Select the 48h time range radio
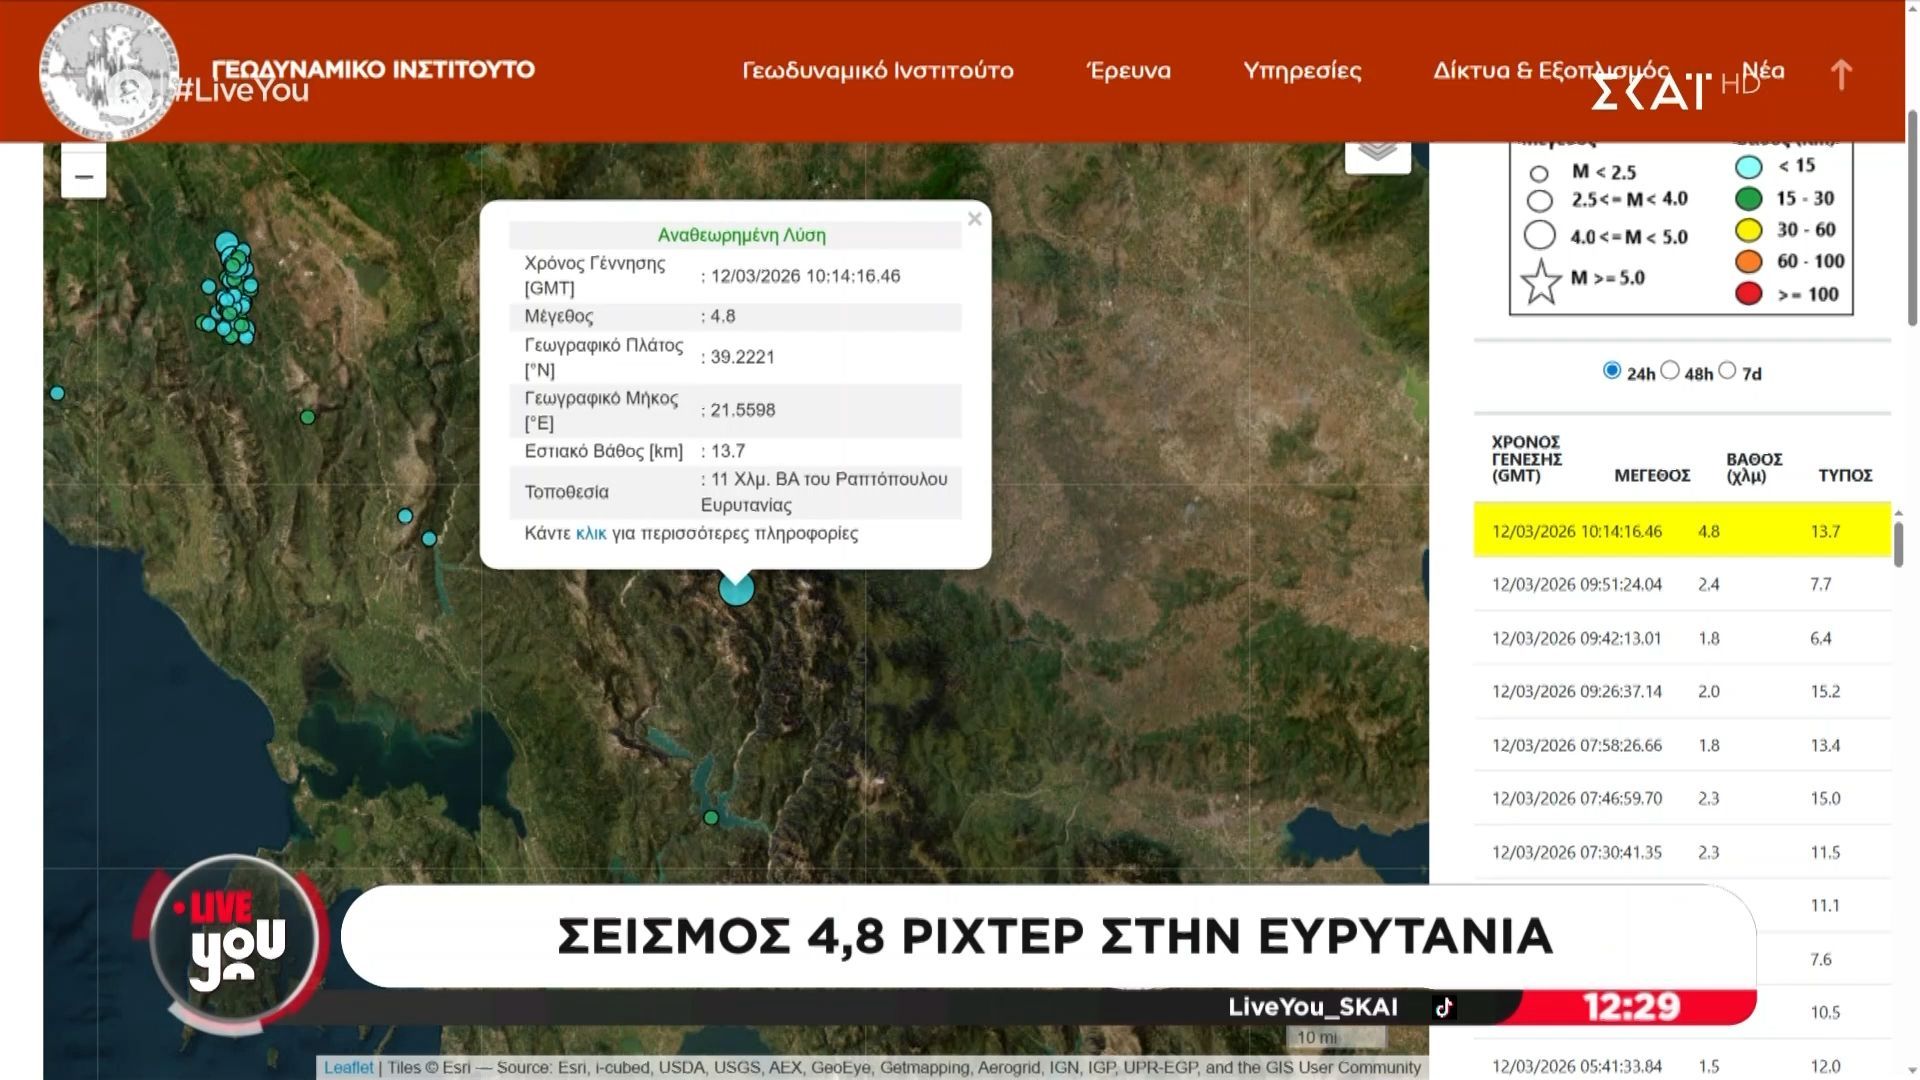The image size is (1920, 1080). [x=1669, y=370]
